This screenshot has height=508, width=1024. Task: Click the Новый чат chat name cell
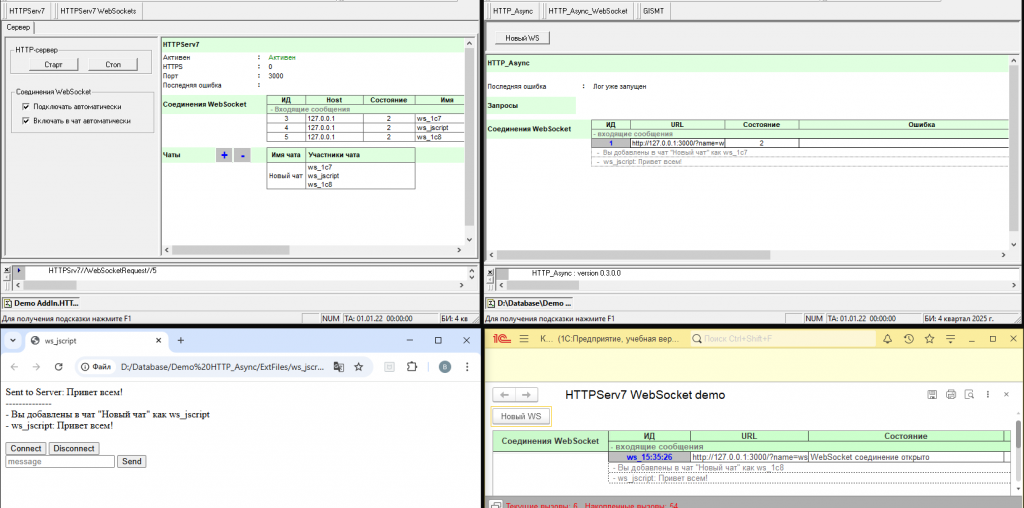pyautogui.click(x=286, y=176)
